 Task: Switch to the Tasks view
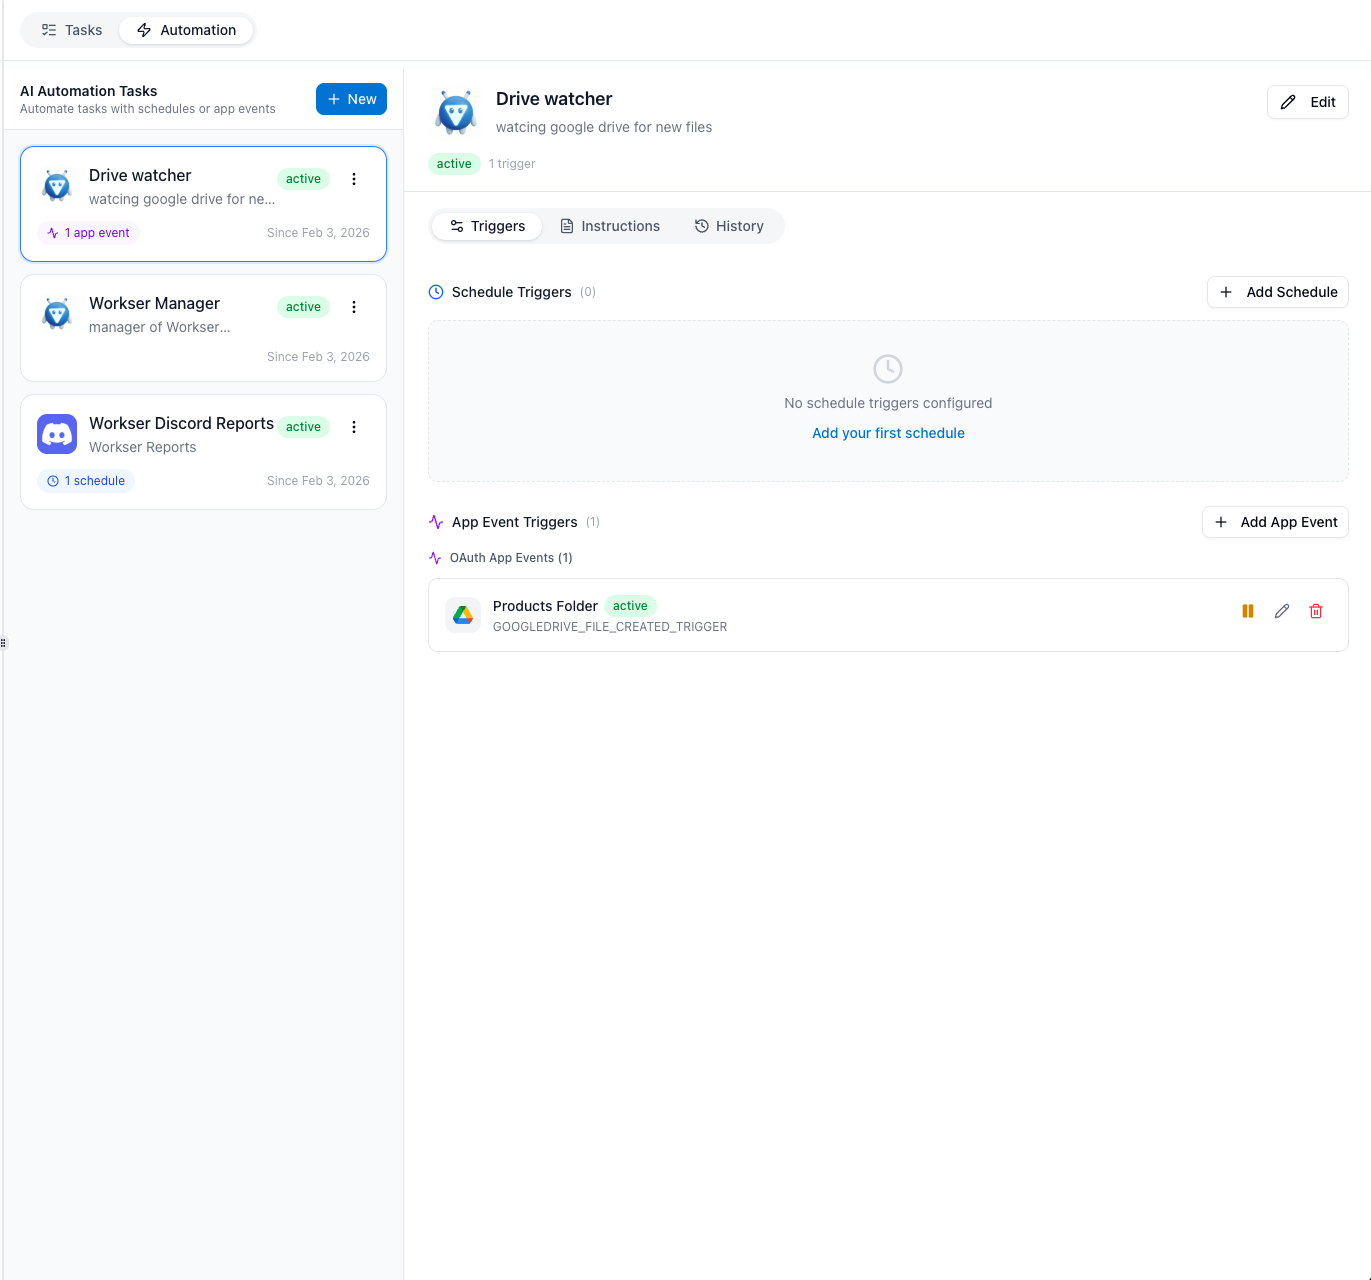71,30
